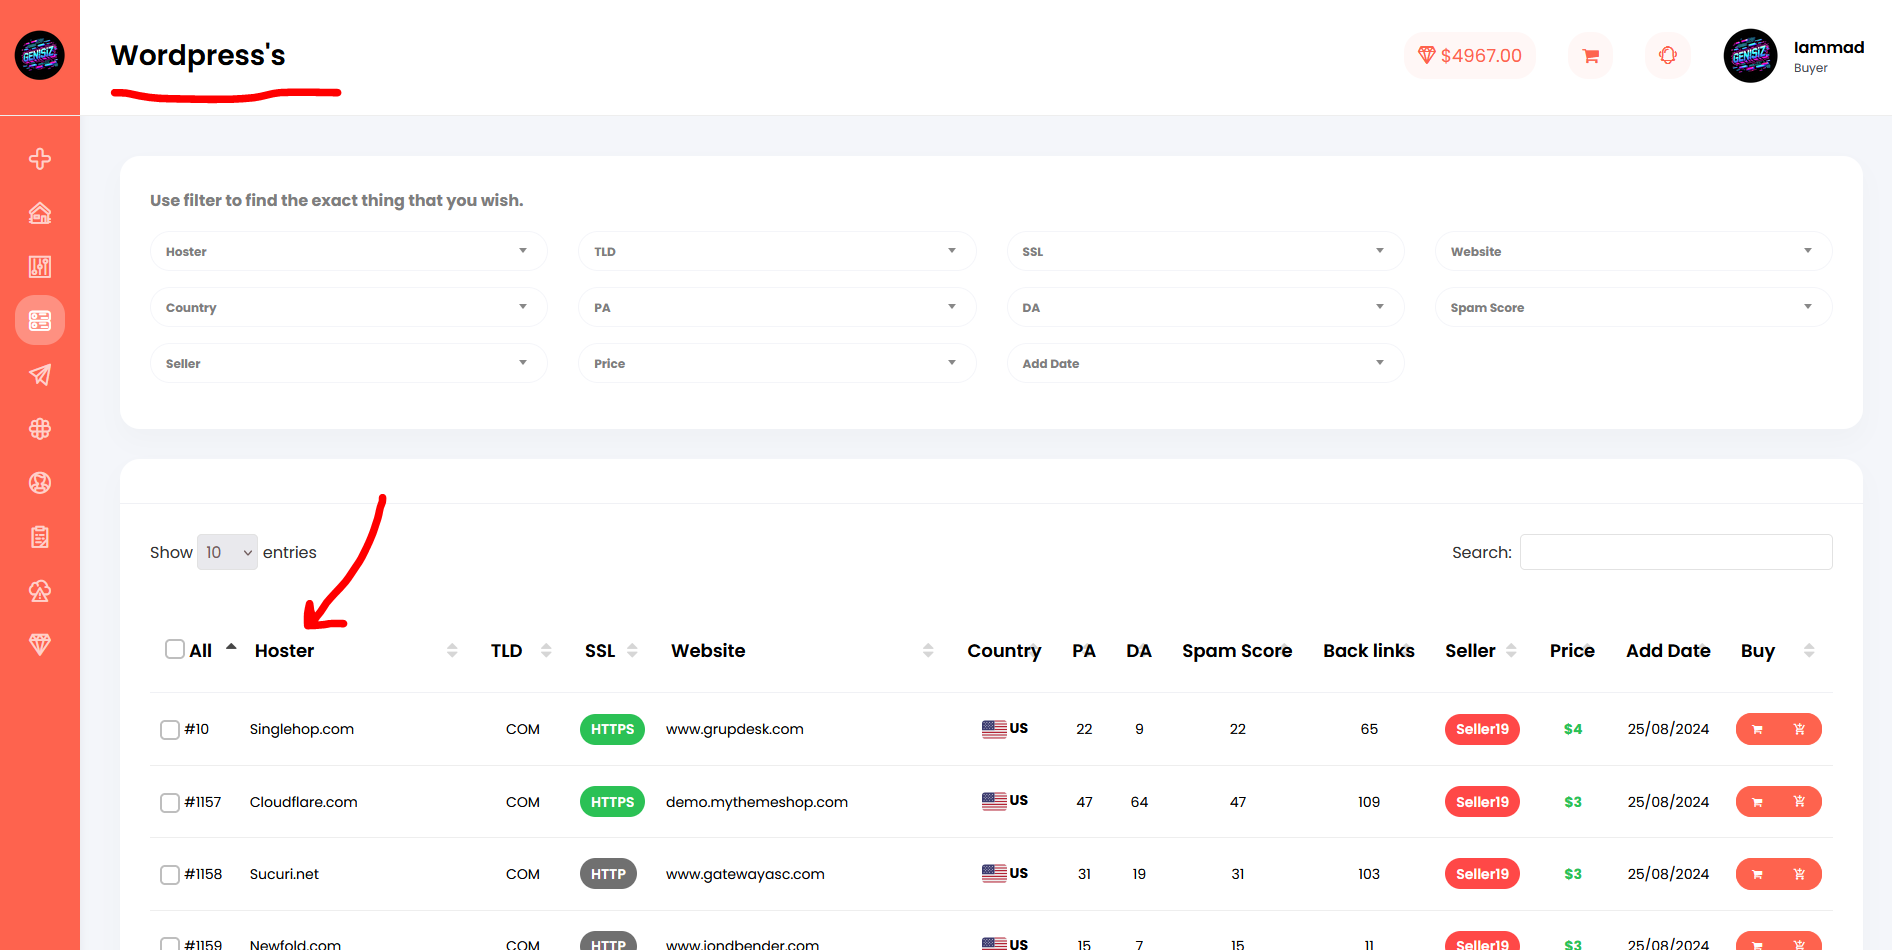The height and width of the screenshot is (950, 1892).
Task: Tick the checkbox for row #10
Action: pyautogui.click(x=170, y=730)
